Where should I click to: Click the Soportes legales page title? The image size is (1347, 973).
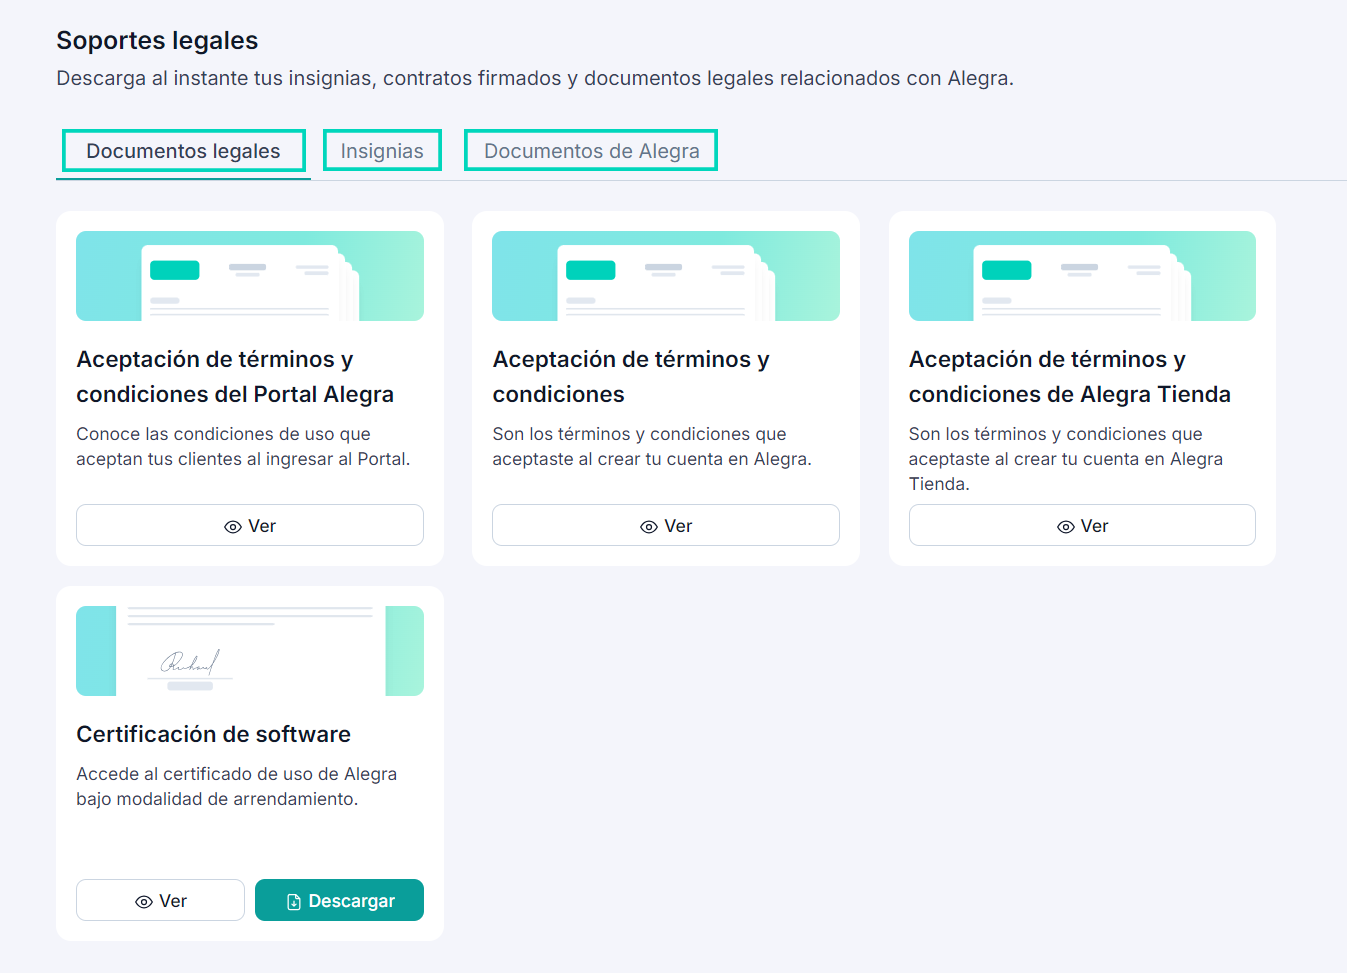click(157, 40)
